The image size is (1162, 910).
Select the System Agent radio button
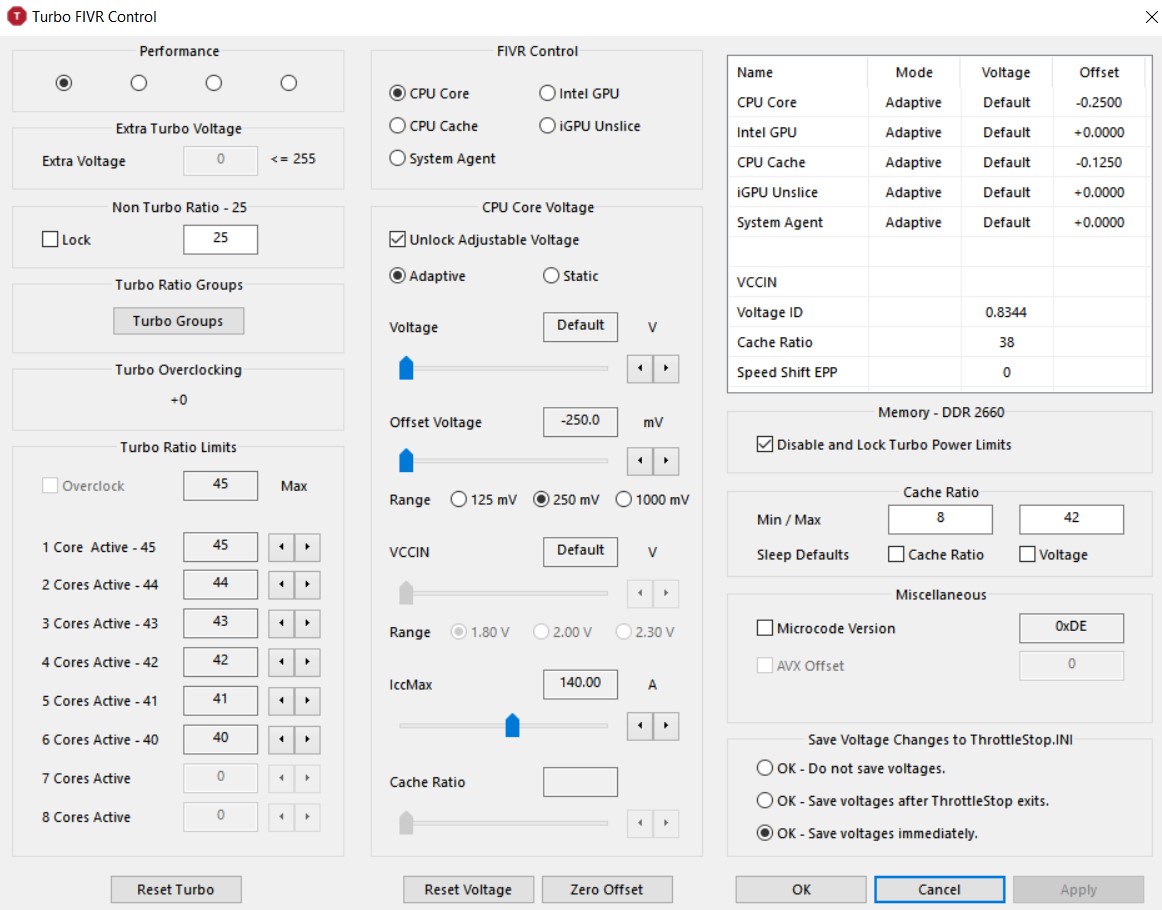pyautogui.click(x=397, y=159)
